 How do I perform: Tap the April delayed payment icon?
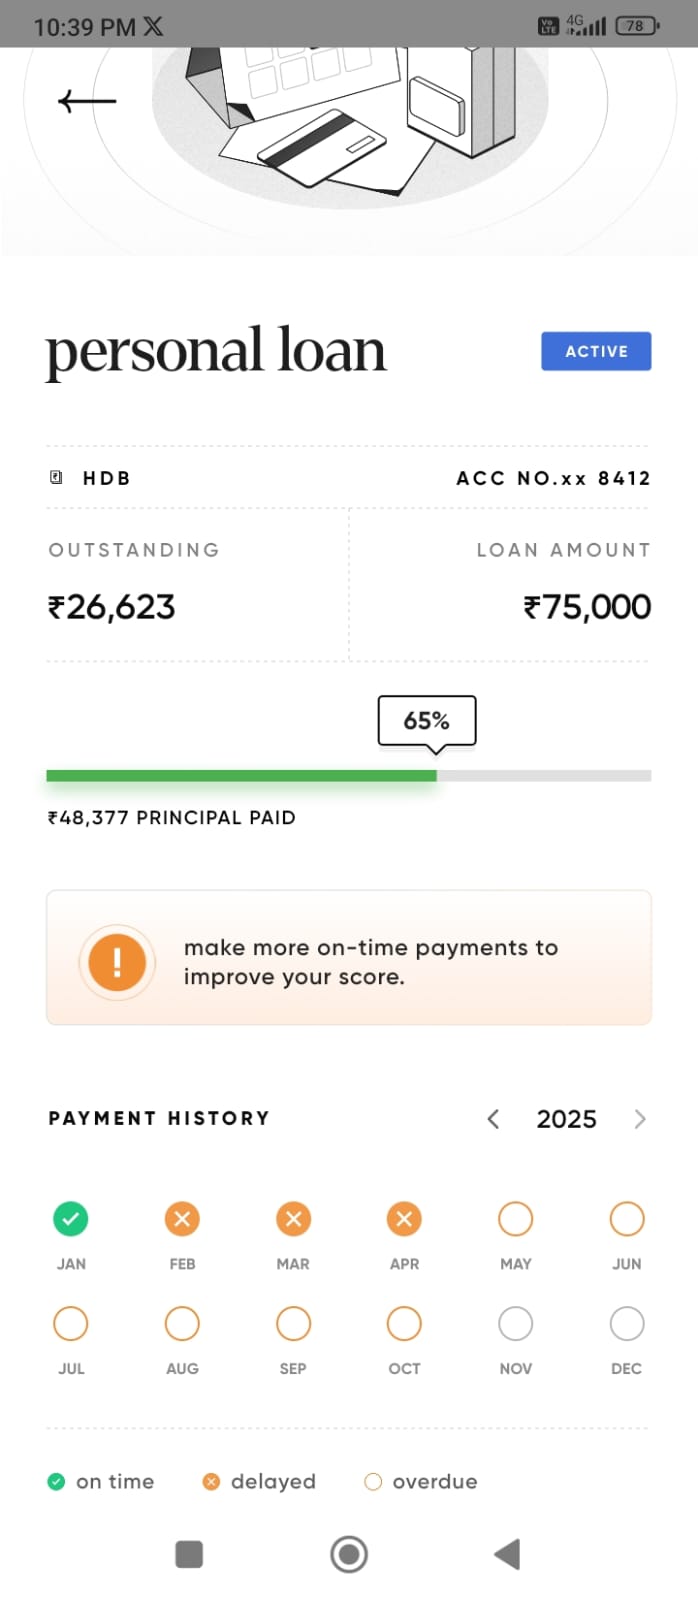(404, 1219)
